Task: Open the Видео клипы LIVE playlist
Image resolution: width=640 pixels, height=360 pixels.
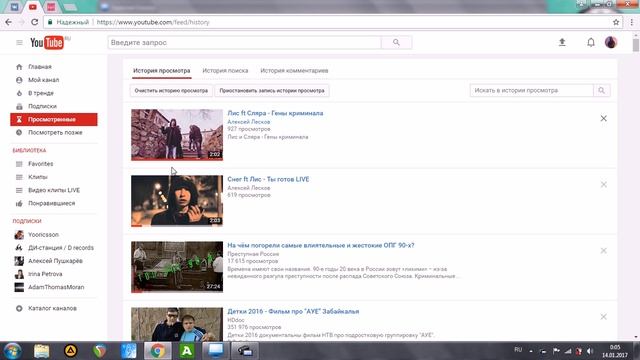Action: tap(54, 190)
